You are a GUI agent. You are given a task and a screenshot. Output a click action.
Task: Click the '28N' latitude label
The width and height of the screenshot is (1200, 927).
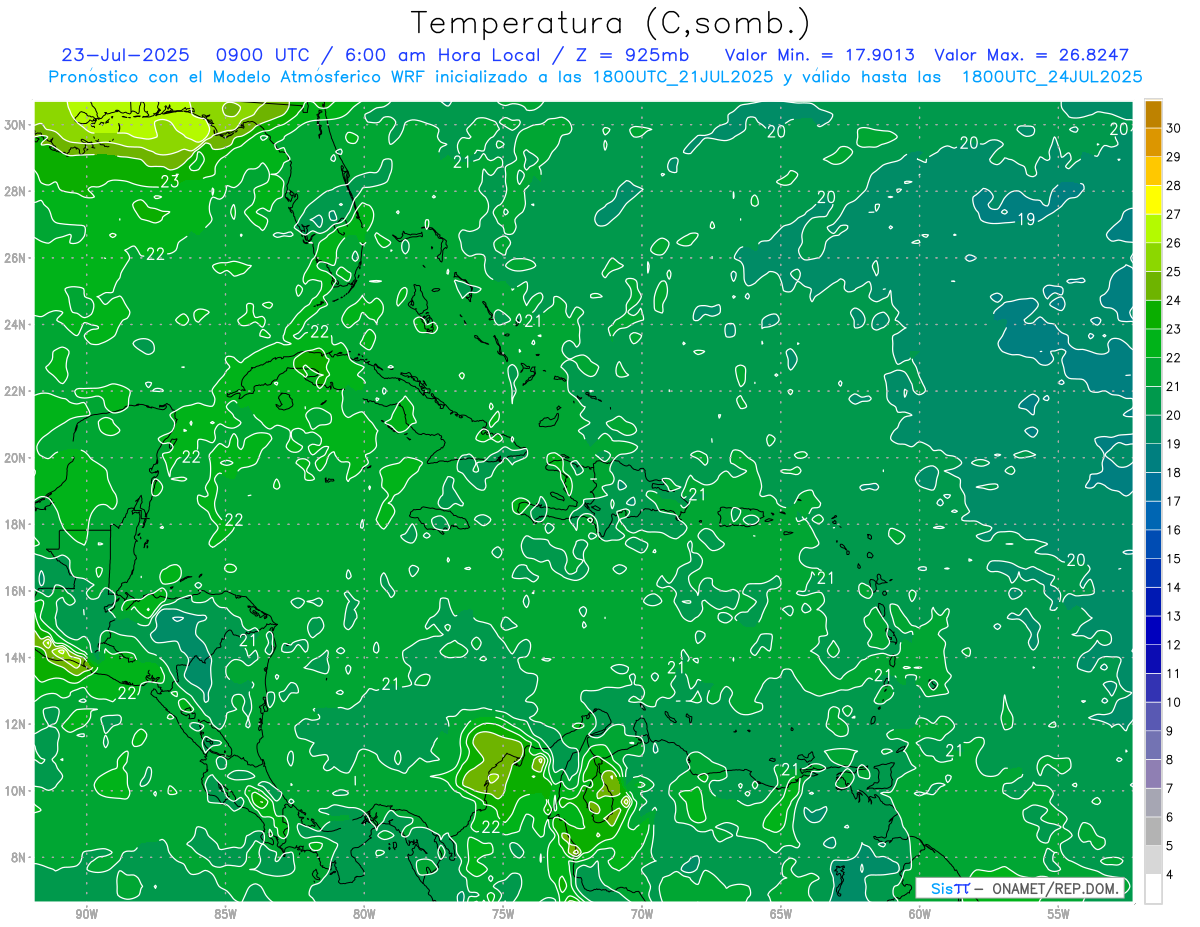(x=15, y=191)
